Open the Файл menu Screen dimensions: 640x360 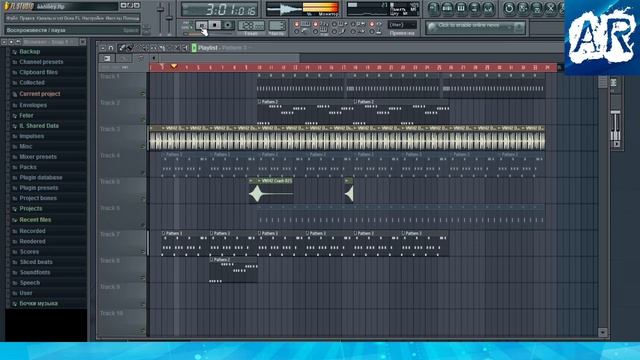[11, 18]
